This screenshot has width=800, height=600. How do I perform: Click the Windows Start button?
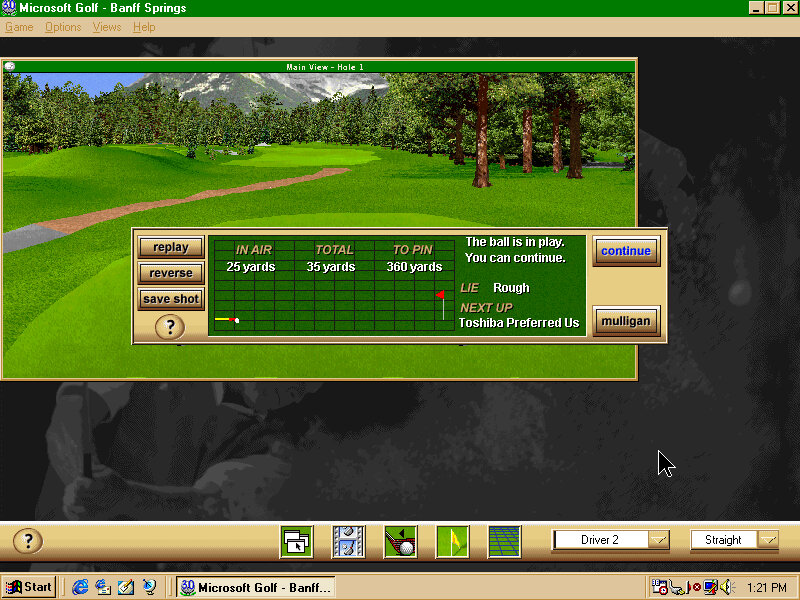(x=29, y=587)
